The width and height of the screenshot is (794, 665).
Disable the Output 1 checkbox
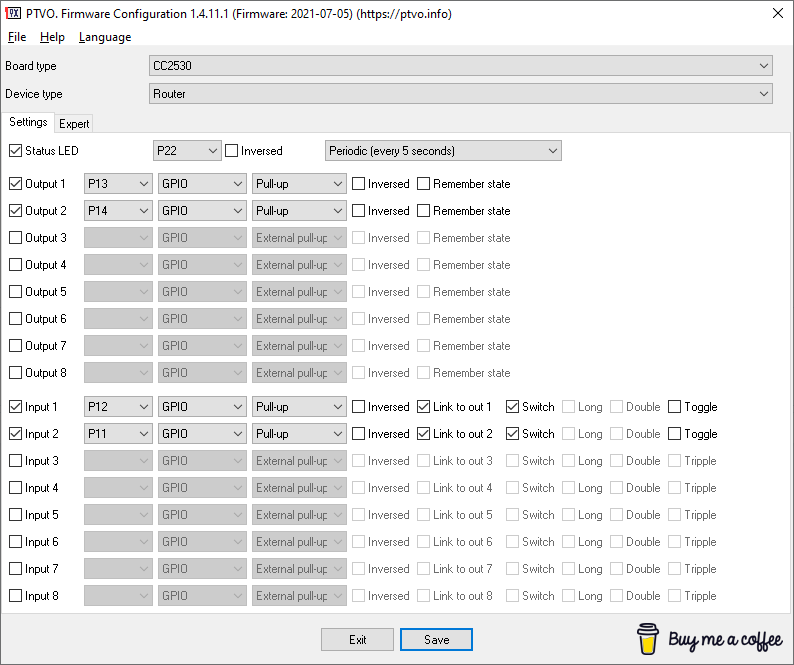(x=16, y=184)
